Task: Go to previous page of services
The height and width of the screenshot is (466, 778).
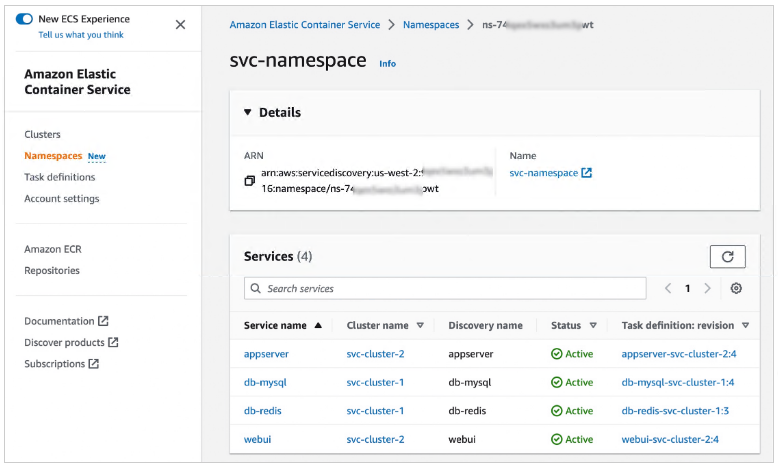Action: 668,288
